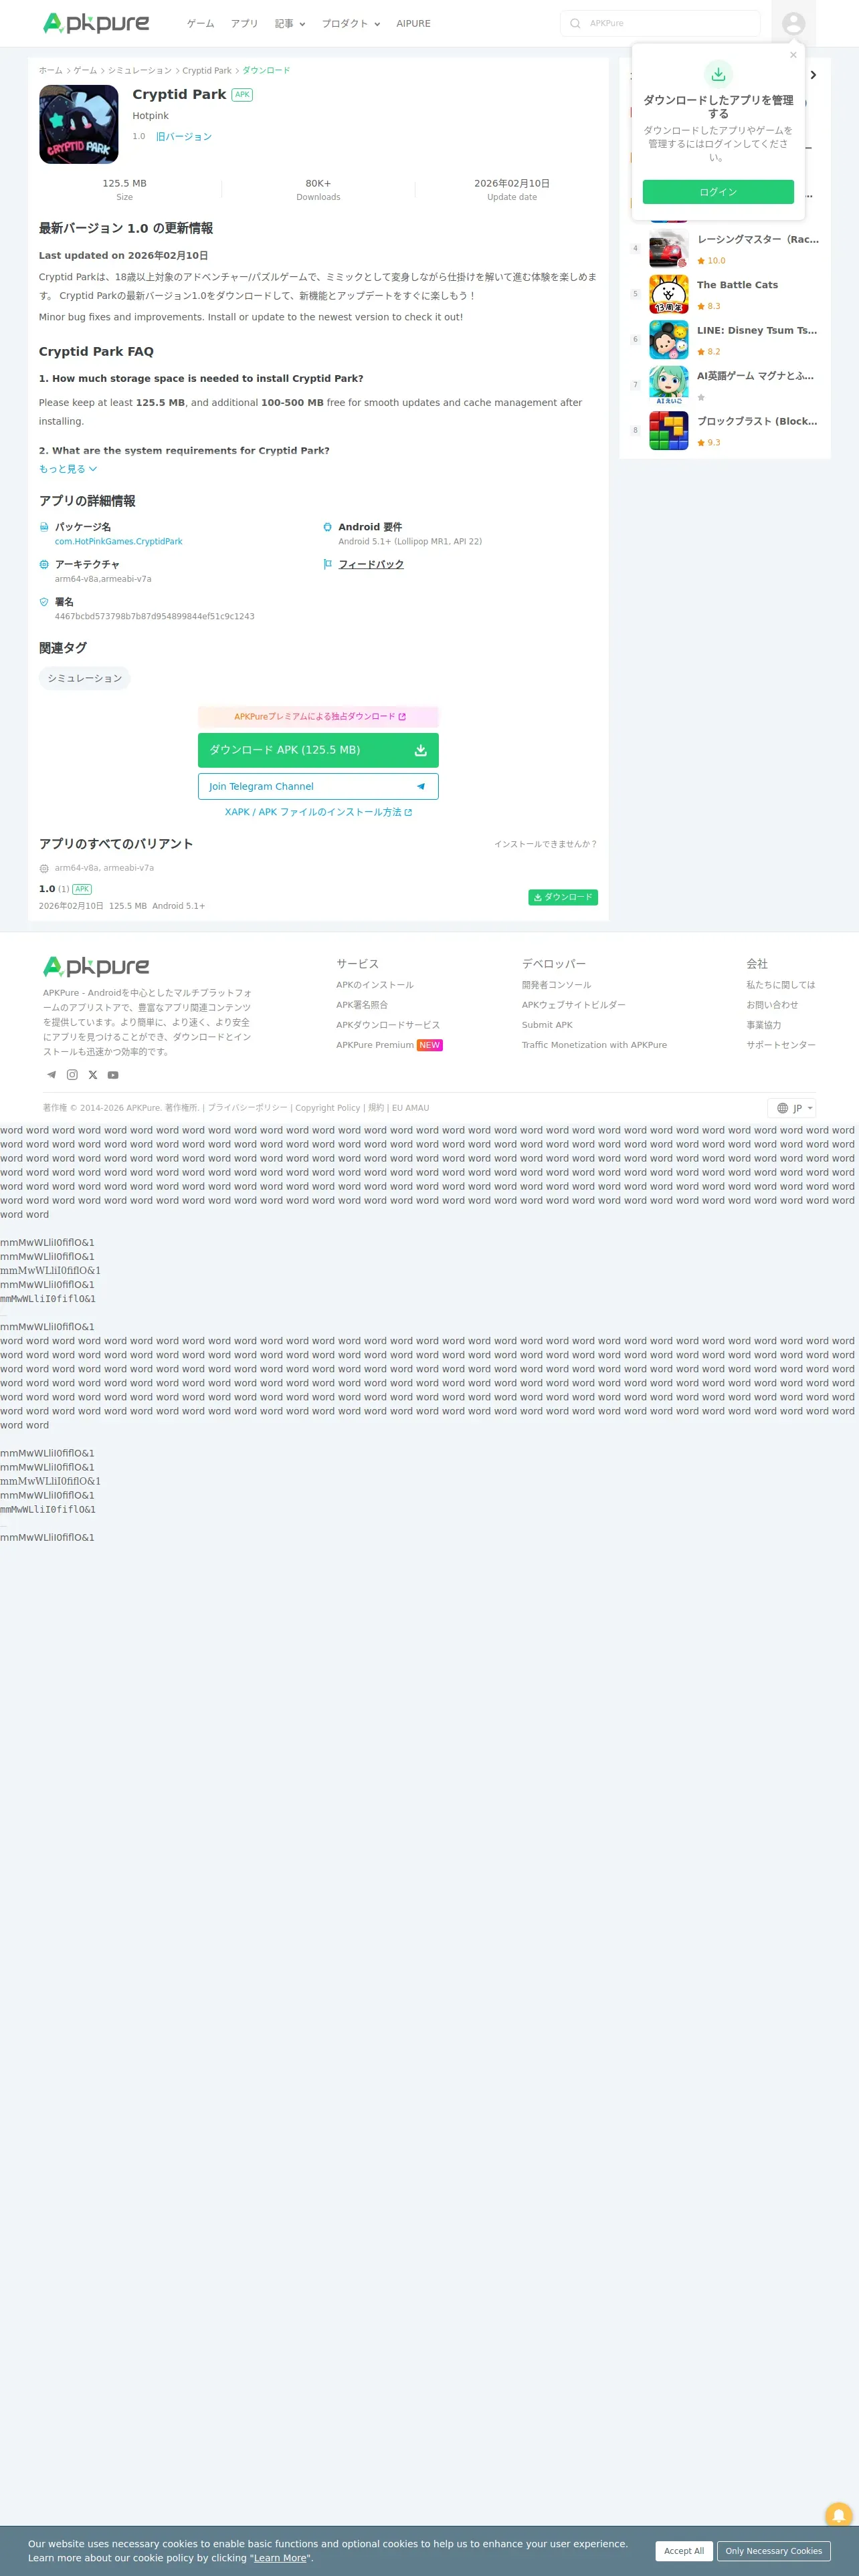Expand FAQ with もっと見る
This screenshot has height=2576, width=859.
(68, 469)
